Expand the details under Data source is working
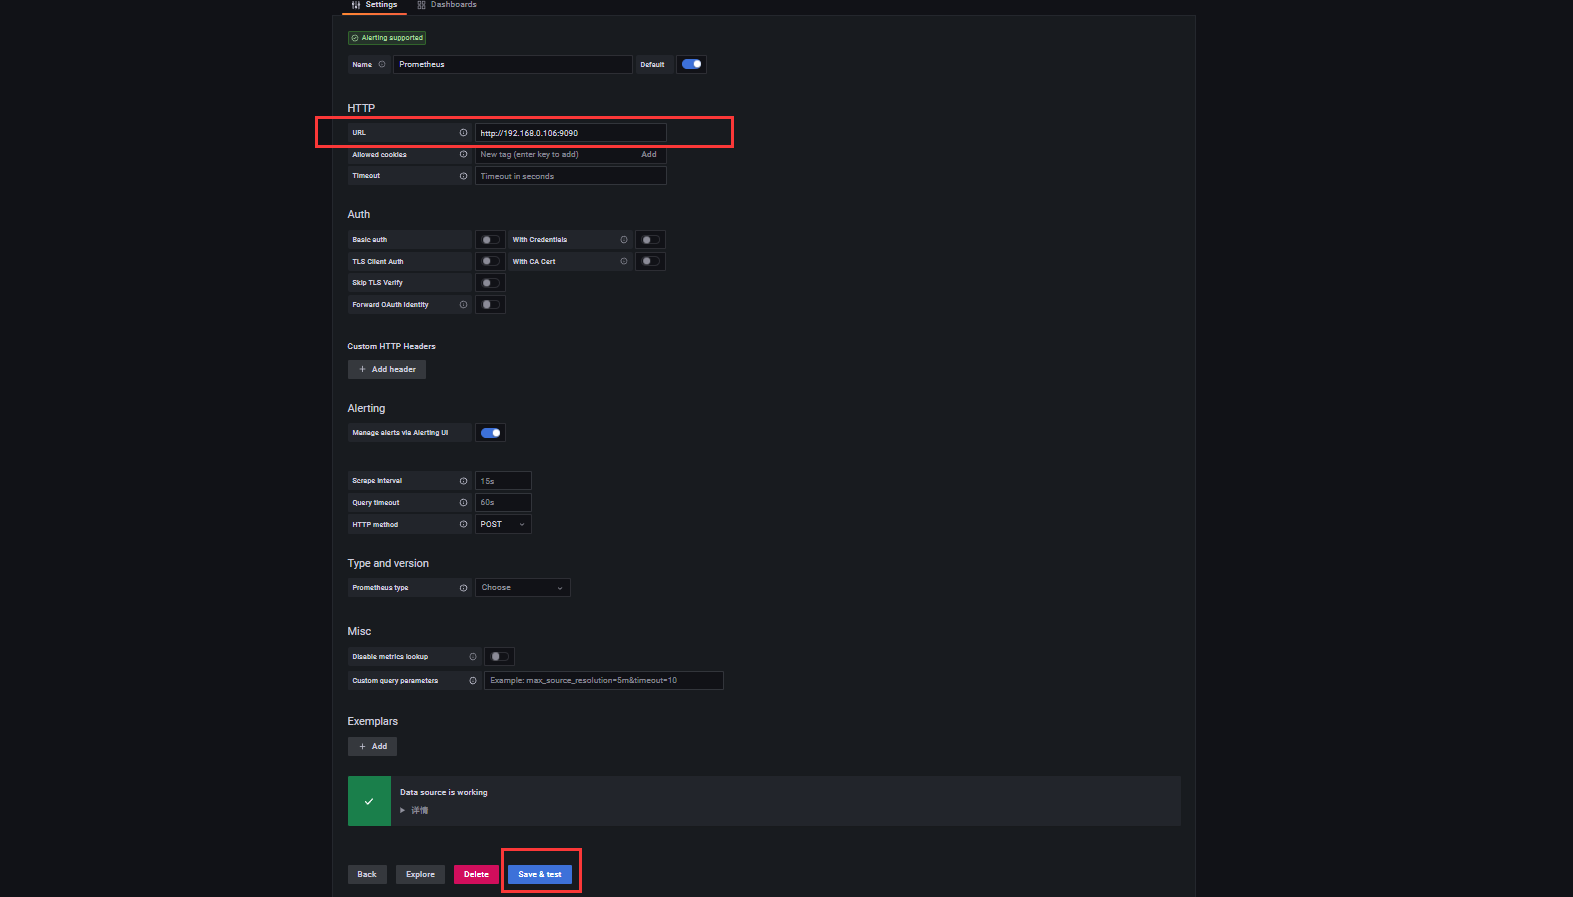Screen dimensions: 1573x897 414,810
